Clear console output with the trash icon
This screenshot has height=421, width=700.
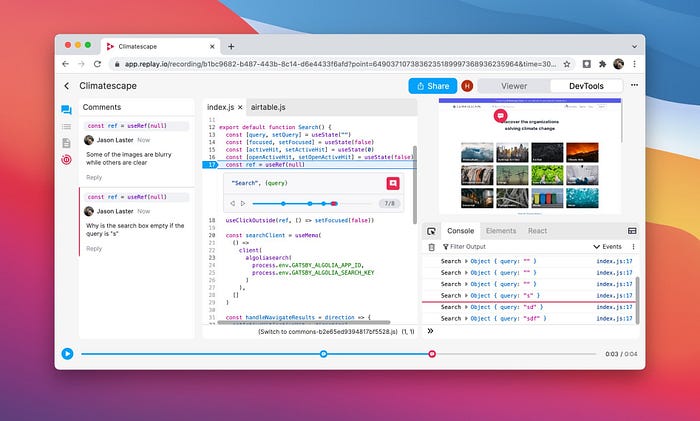tap(432, 246)
